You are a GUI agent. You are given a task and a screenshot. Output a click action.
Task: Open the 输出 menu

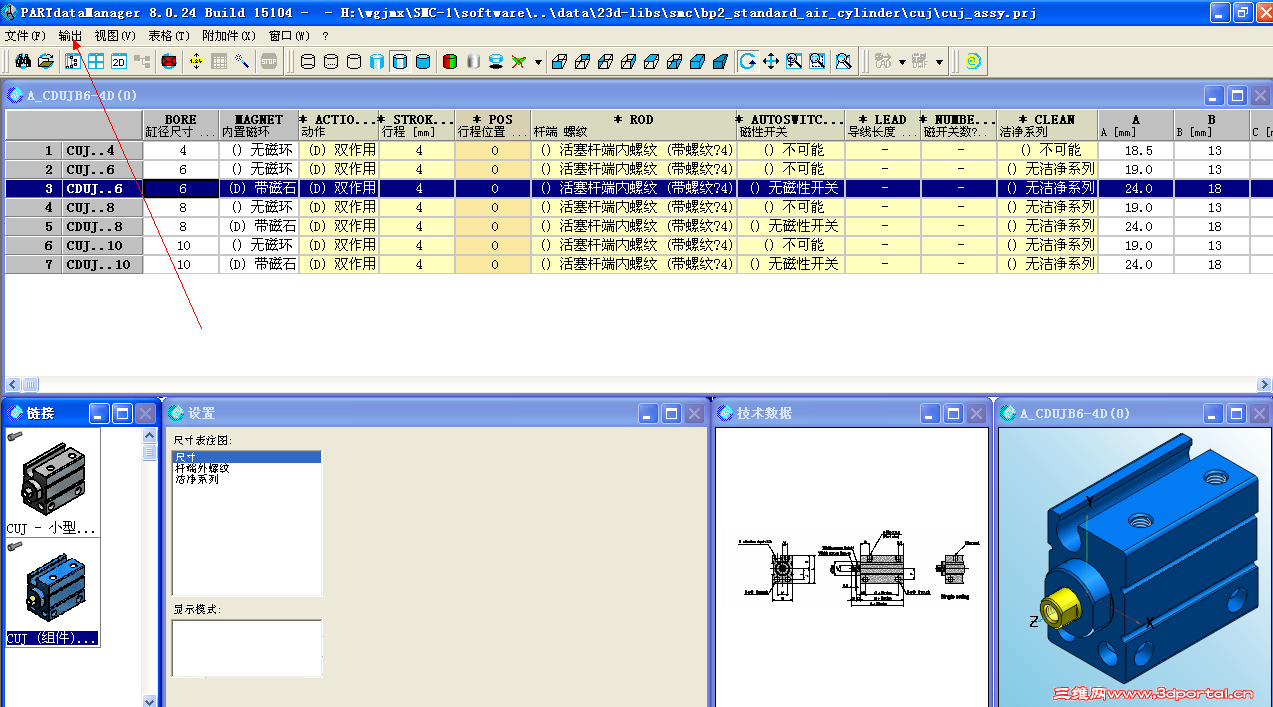coord(68,35)
